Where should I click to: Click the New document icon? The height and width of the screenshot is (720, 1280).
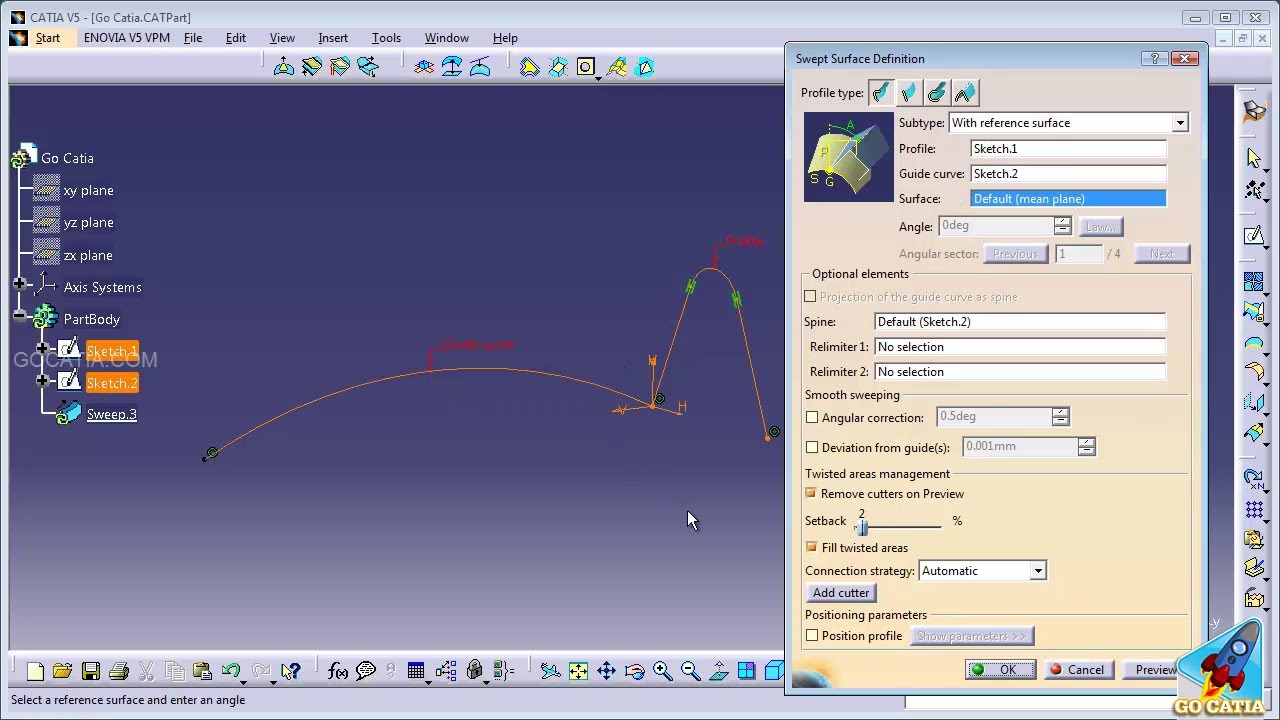pyautogui.click(x=35, y=671)
